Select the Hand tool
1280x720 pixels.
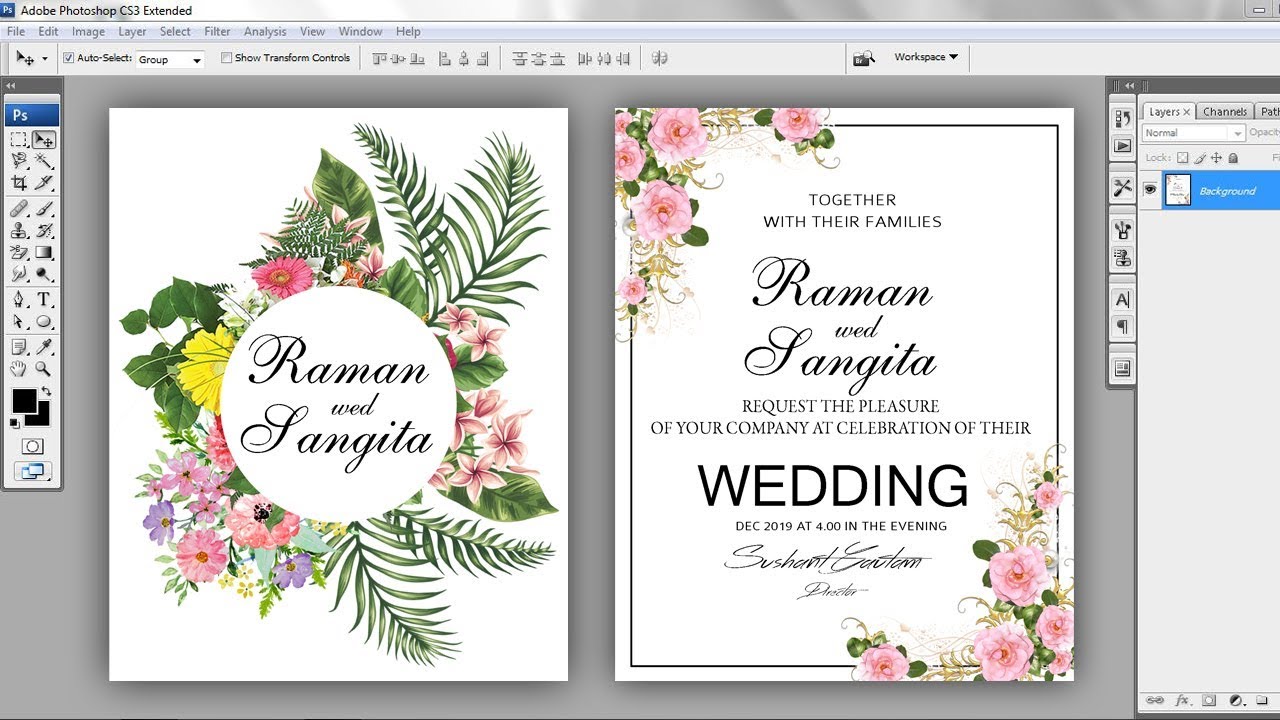coord(19,368)
